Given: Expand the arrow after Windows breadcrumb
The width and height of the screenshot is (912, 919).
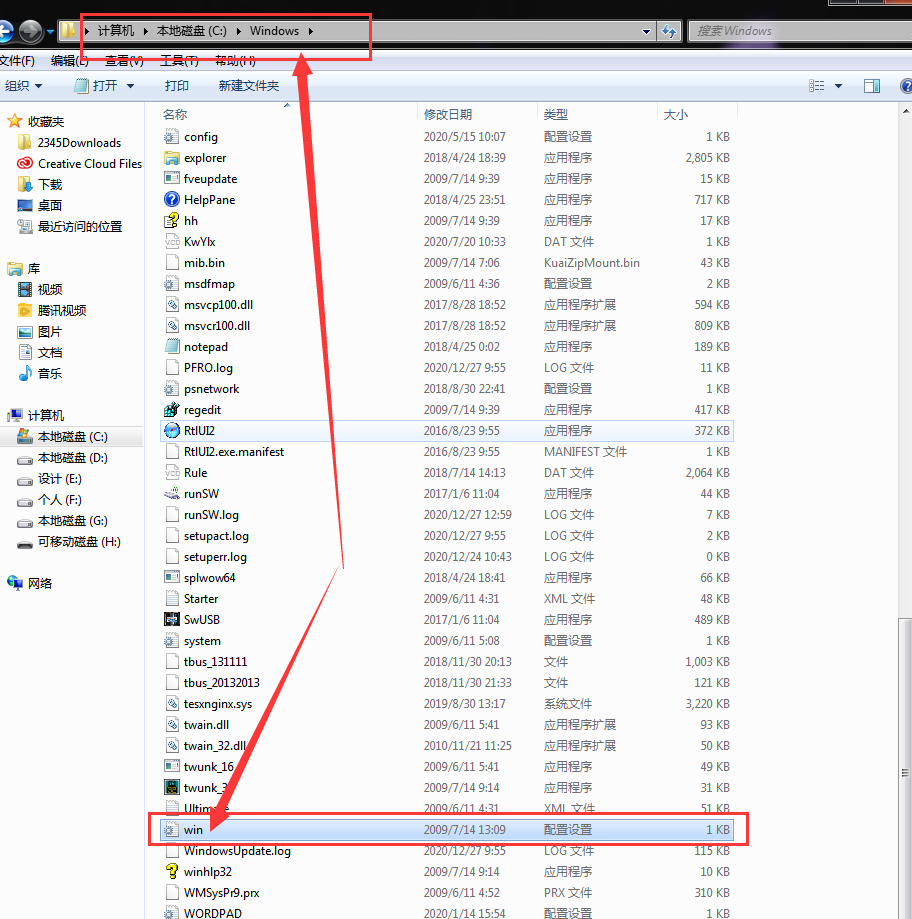Looking at the screenshot, I should click(311, 31).
